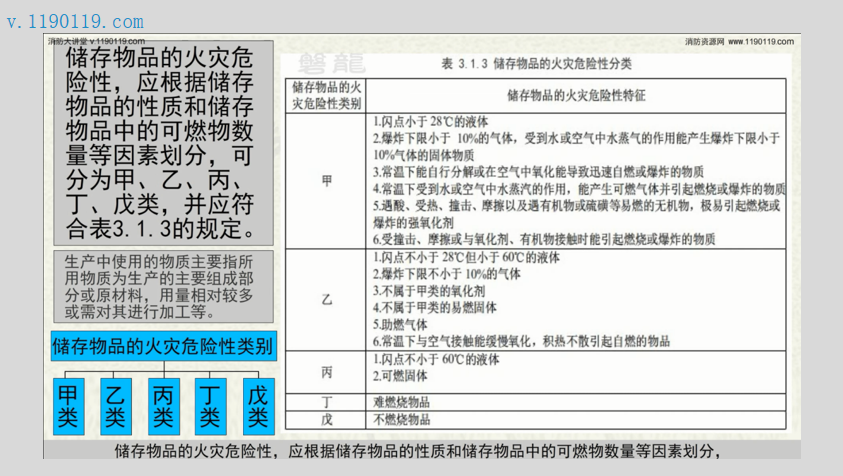
Task: Click the line 2.爆炸下限小于 10%的气体
Action: pos(576,147)
